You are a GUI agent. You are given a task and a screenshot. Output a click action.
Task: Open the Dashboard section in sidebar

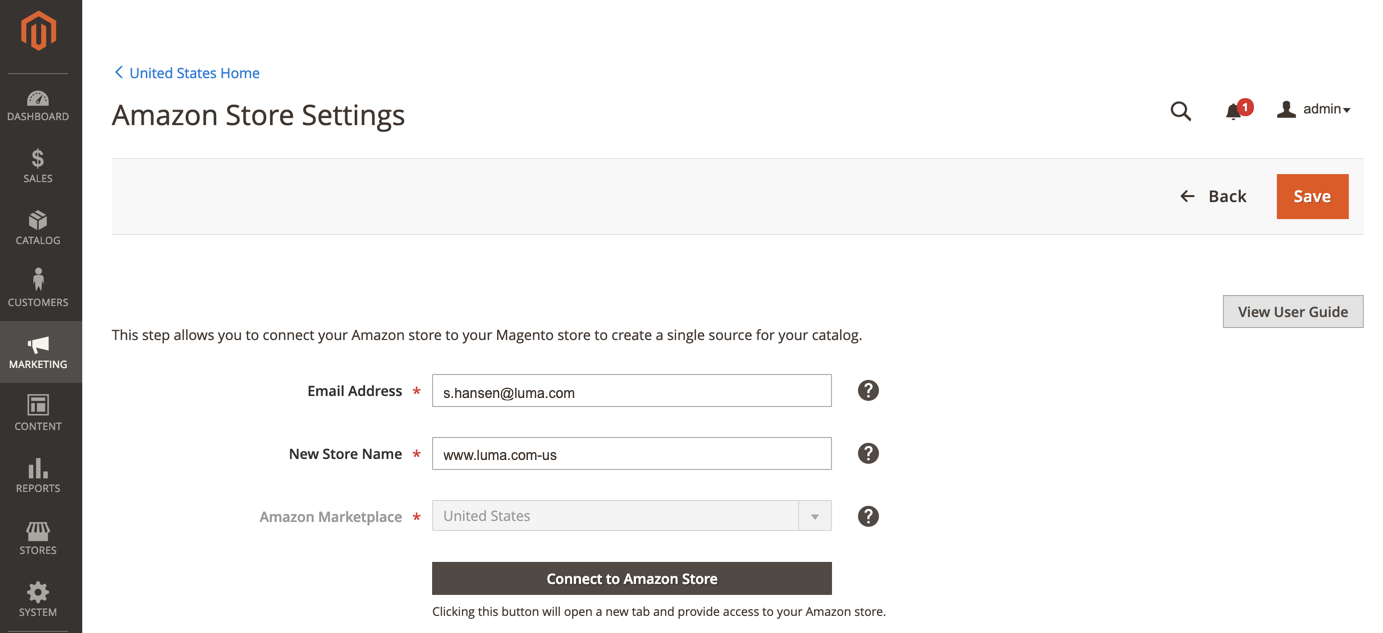38,105
